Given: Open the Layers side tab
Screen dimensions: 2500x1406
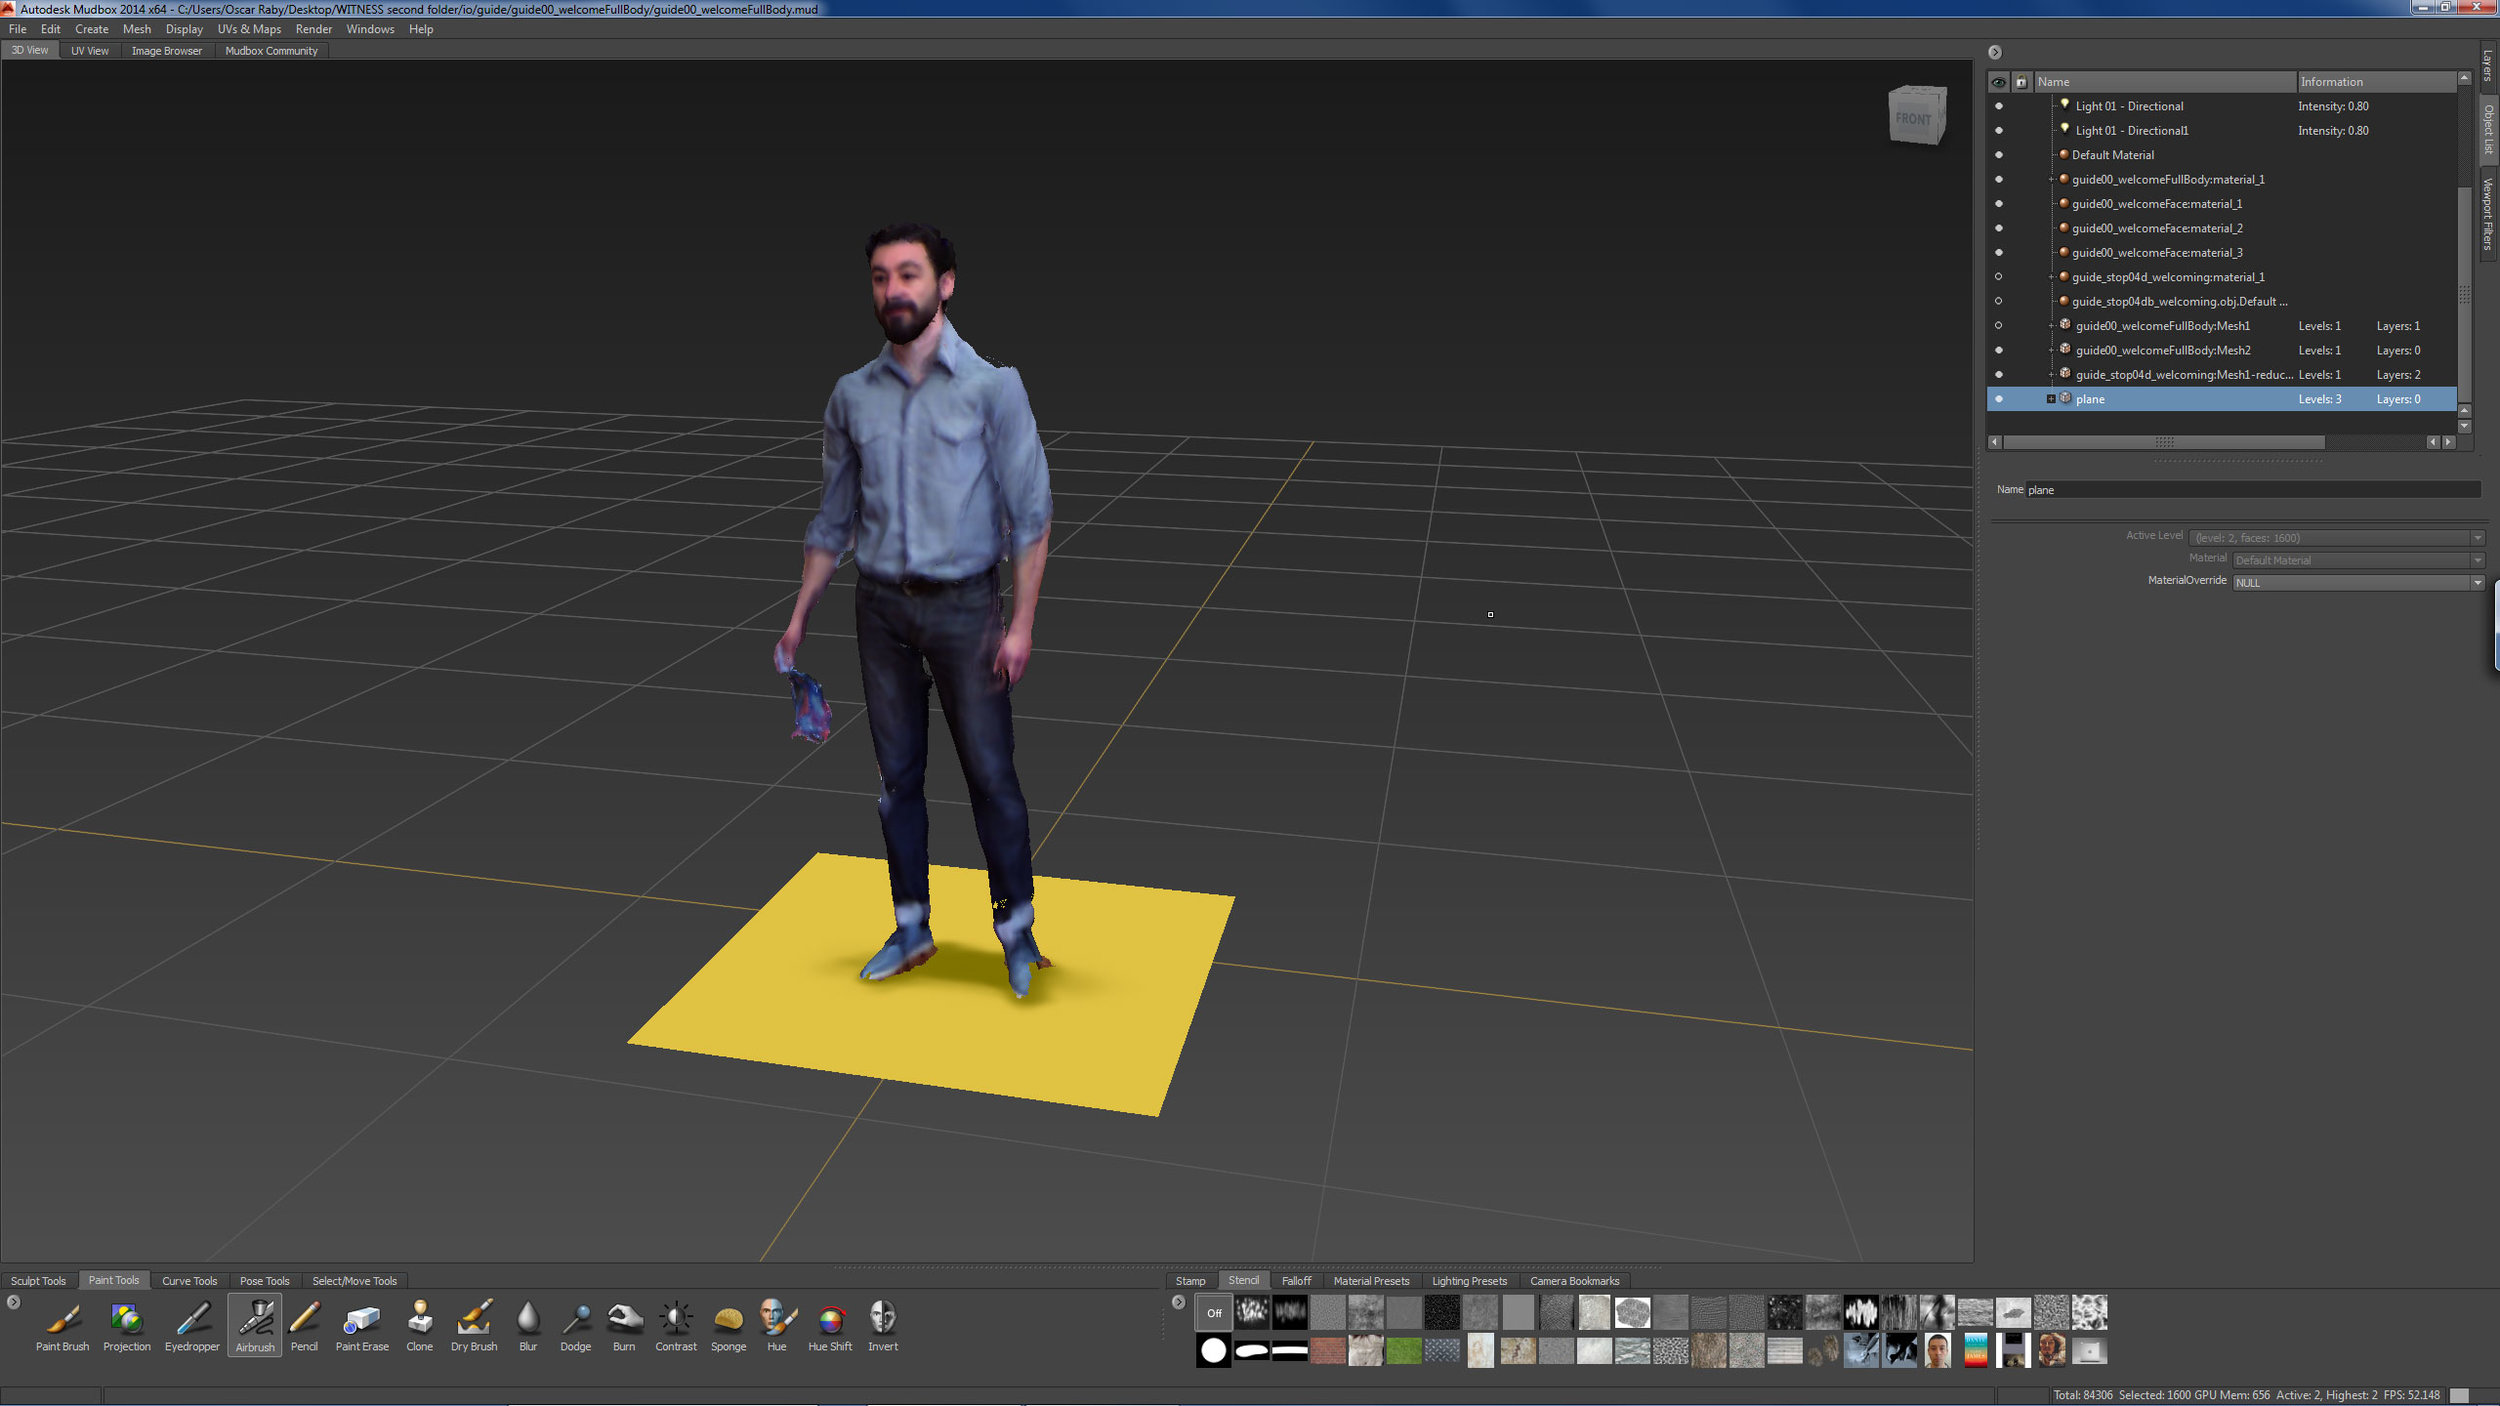Looking at the screenshot, I should tap(2488, 65).
